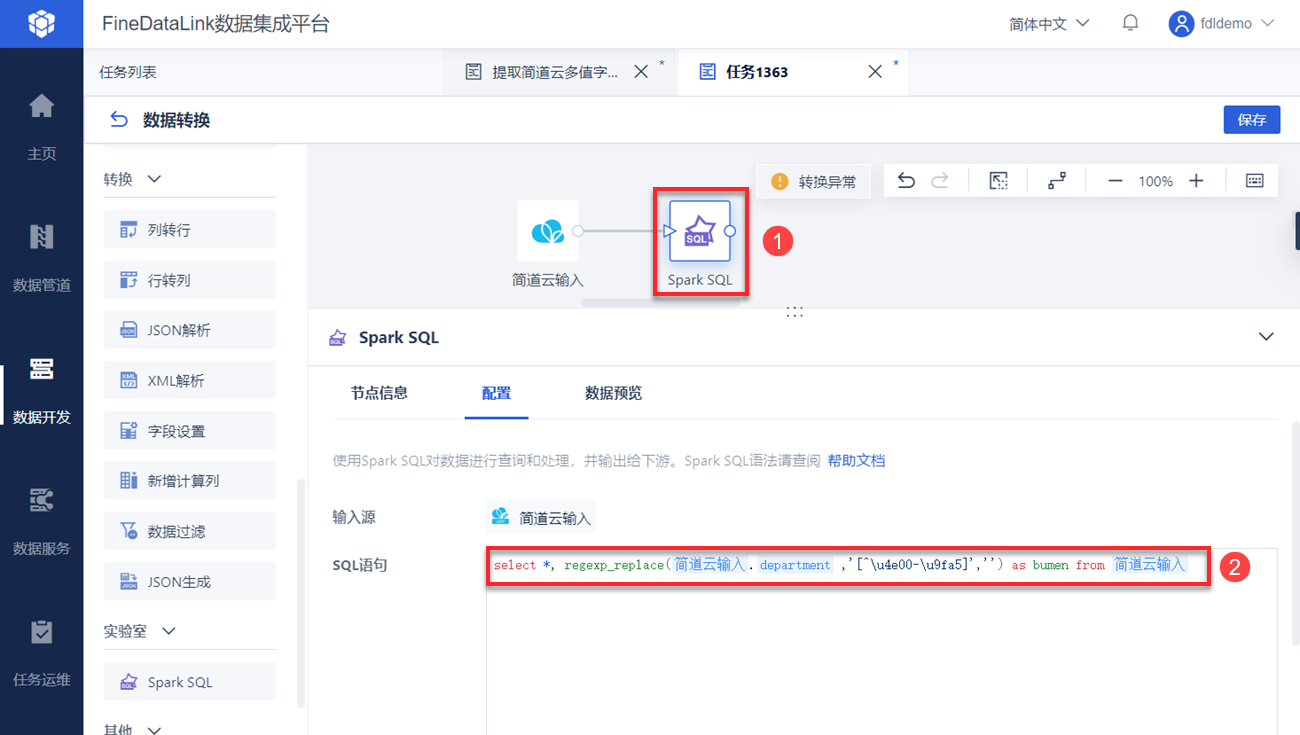Select the 简道云输入 node on canvas
The height and width of the screenshot is (735, 1300).
tap(548, 231)
